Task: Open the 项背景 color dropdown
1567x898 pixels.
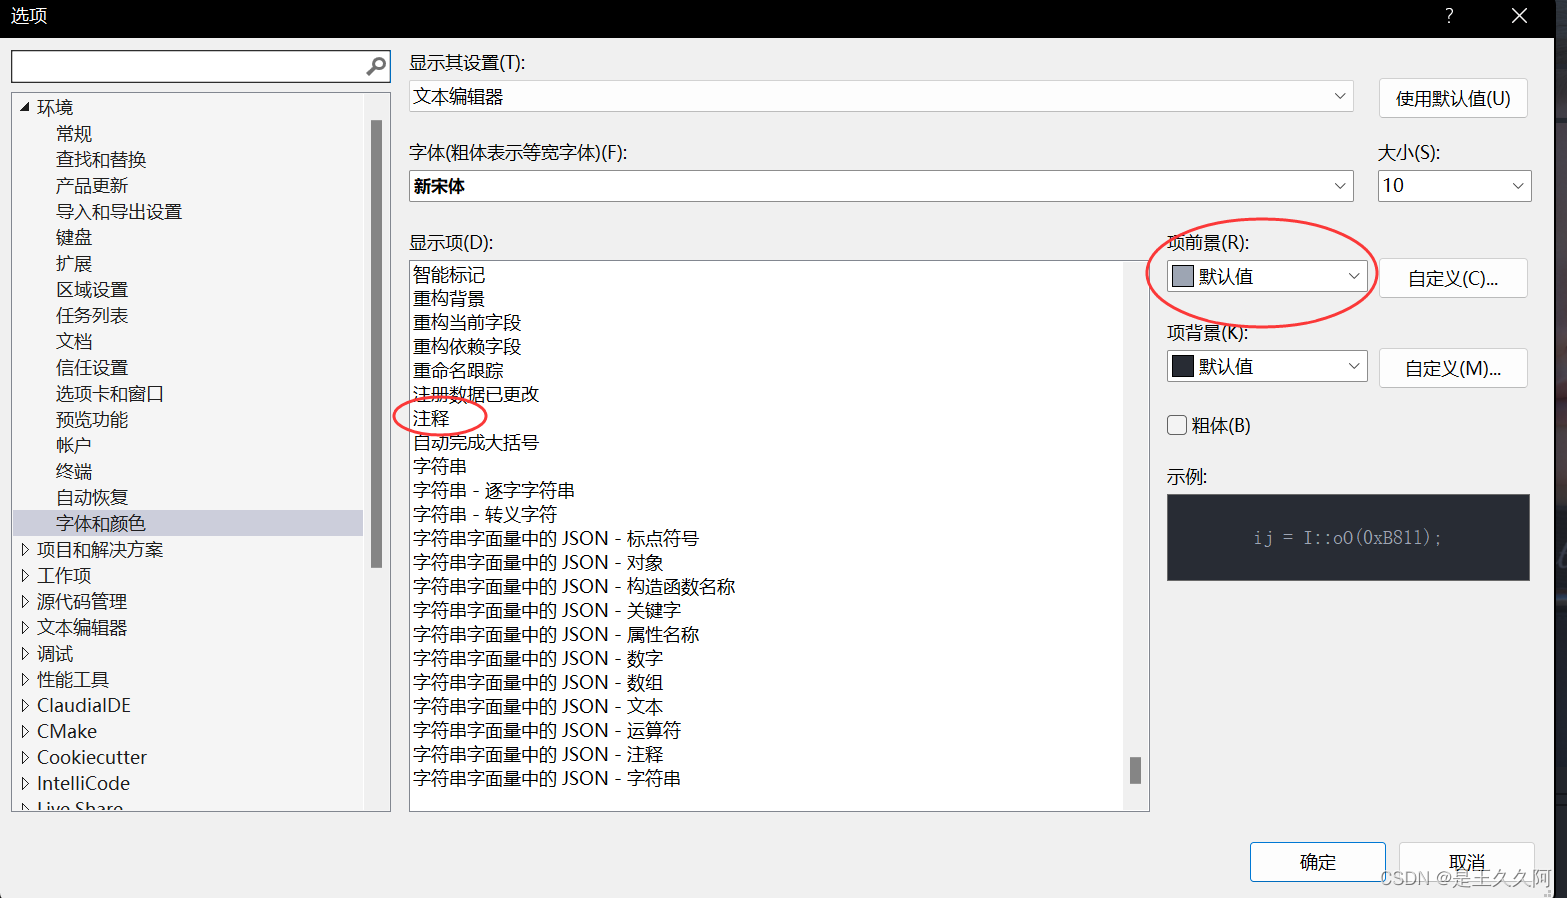Action: (x=1354, y=366)
